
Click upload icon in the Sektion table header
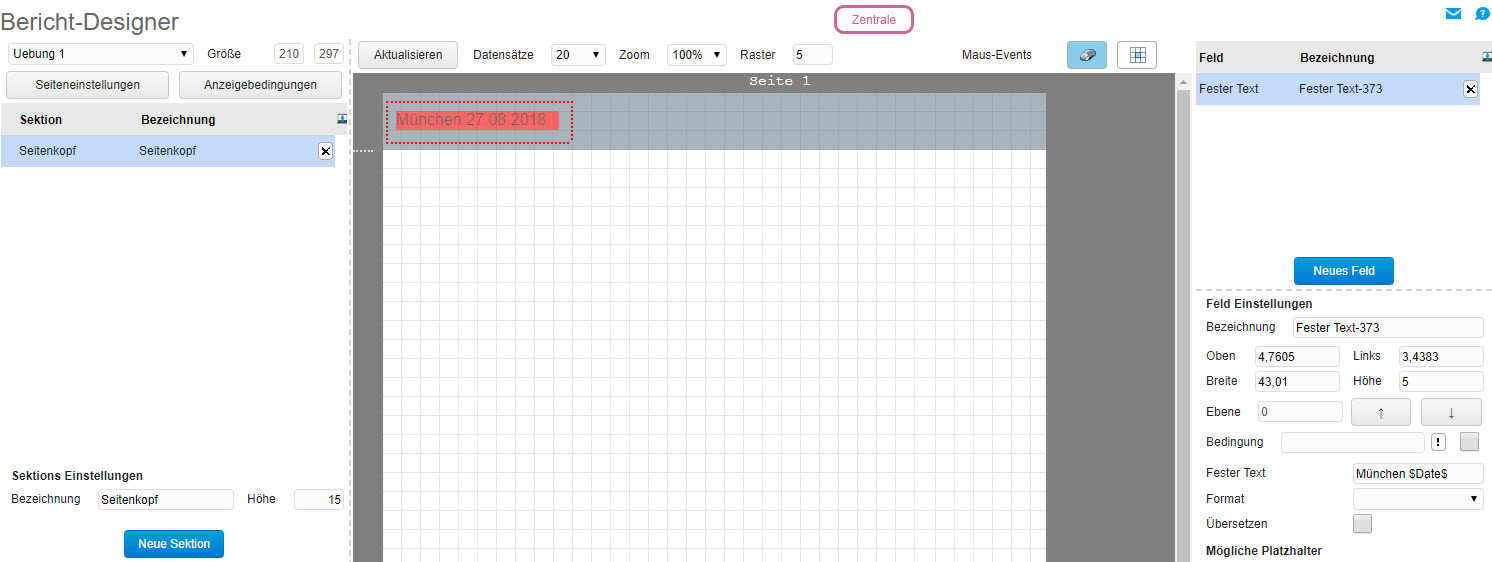coord(343,119)
